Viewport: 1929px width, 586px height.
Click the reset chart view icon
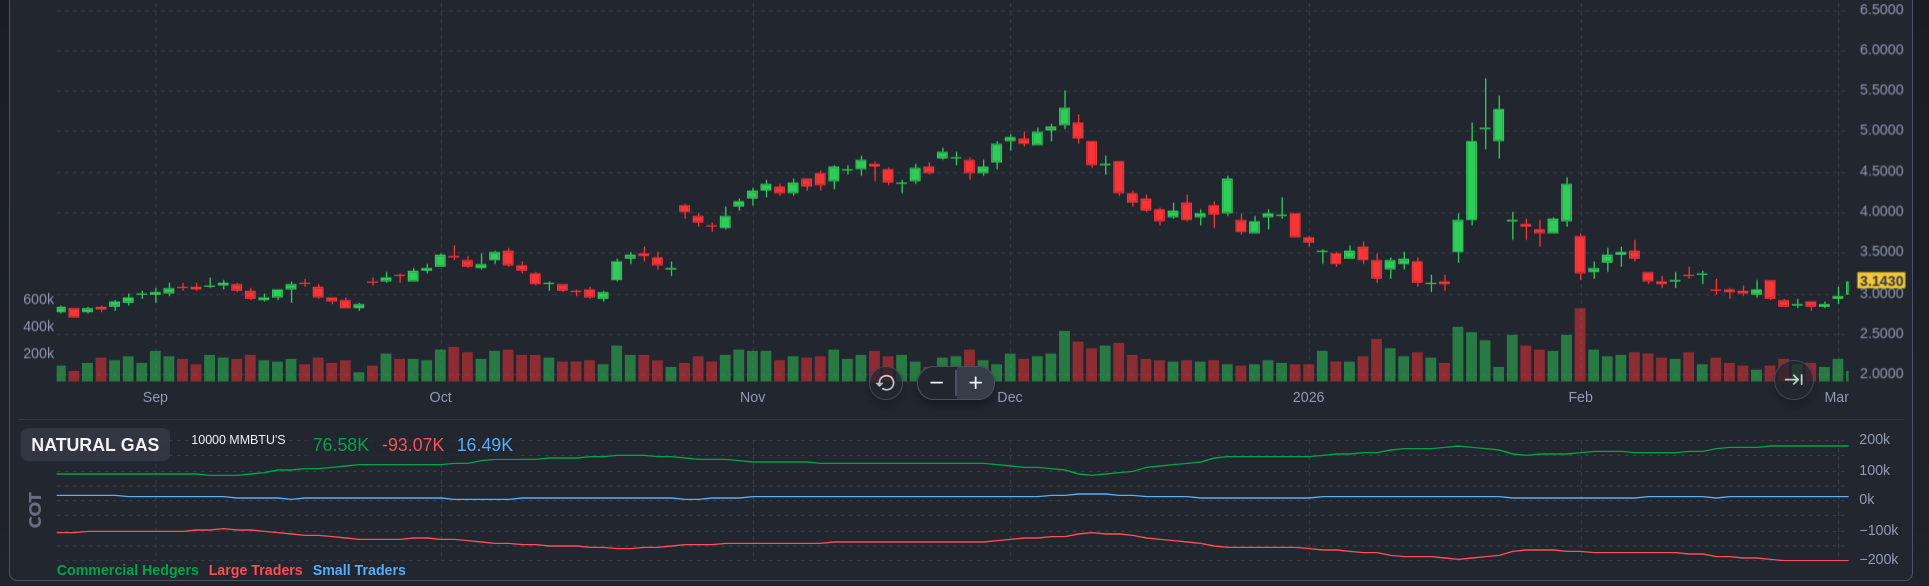tap(885, 383)
